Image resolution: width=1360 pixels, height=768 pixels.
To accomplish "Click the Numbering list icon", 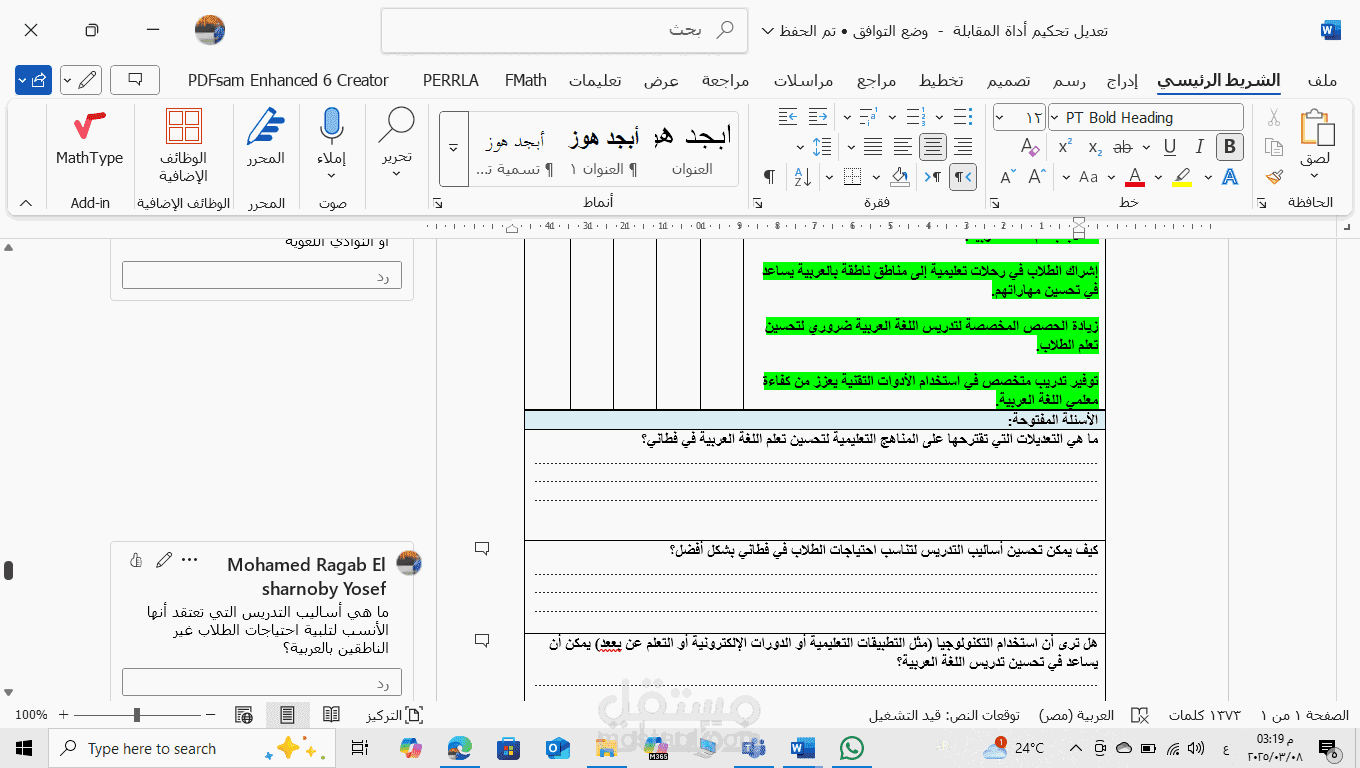I will click(x=914, y=117).
